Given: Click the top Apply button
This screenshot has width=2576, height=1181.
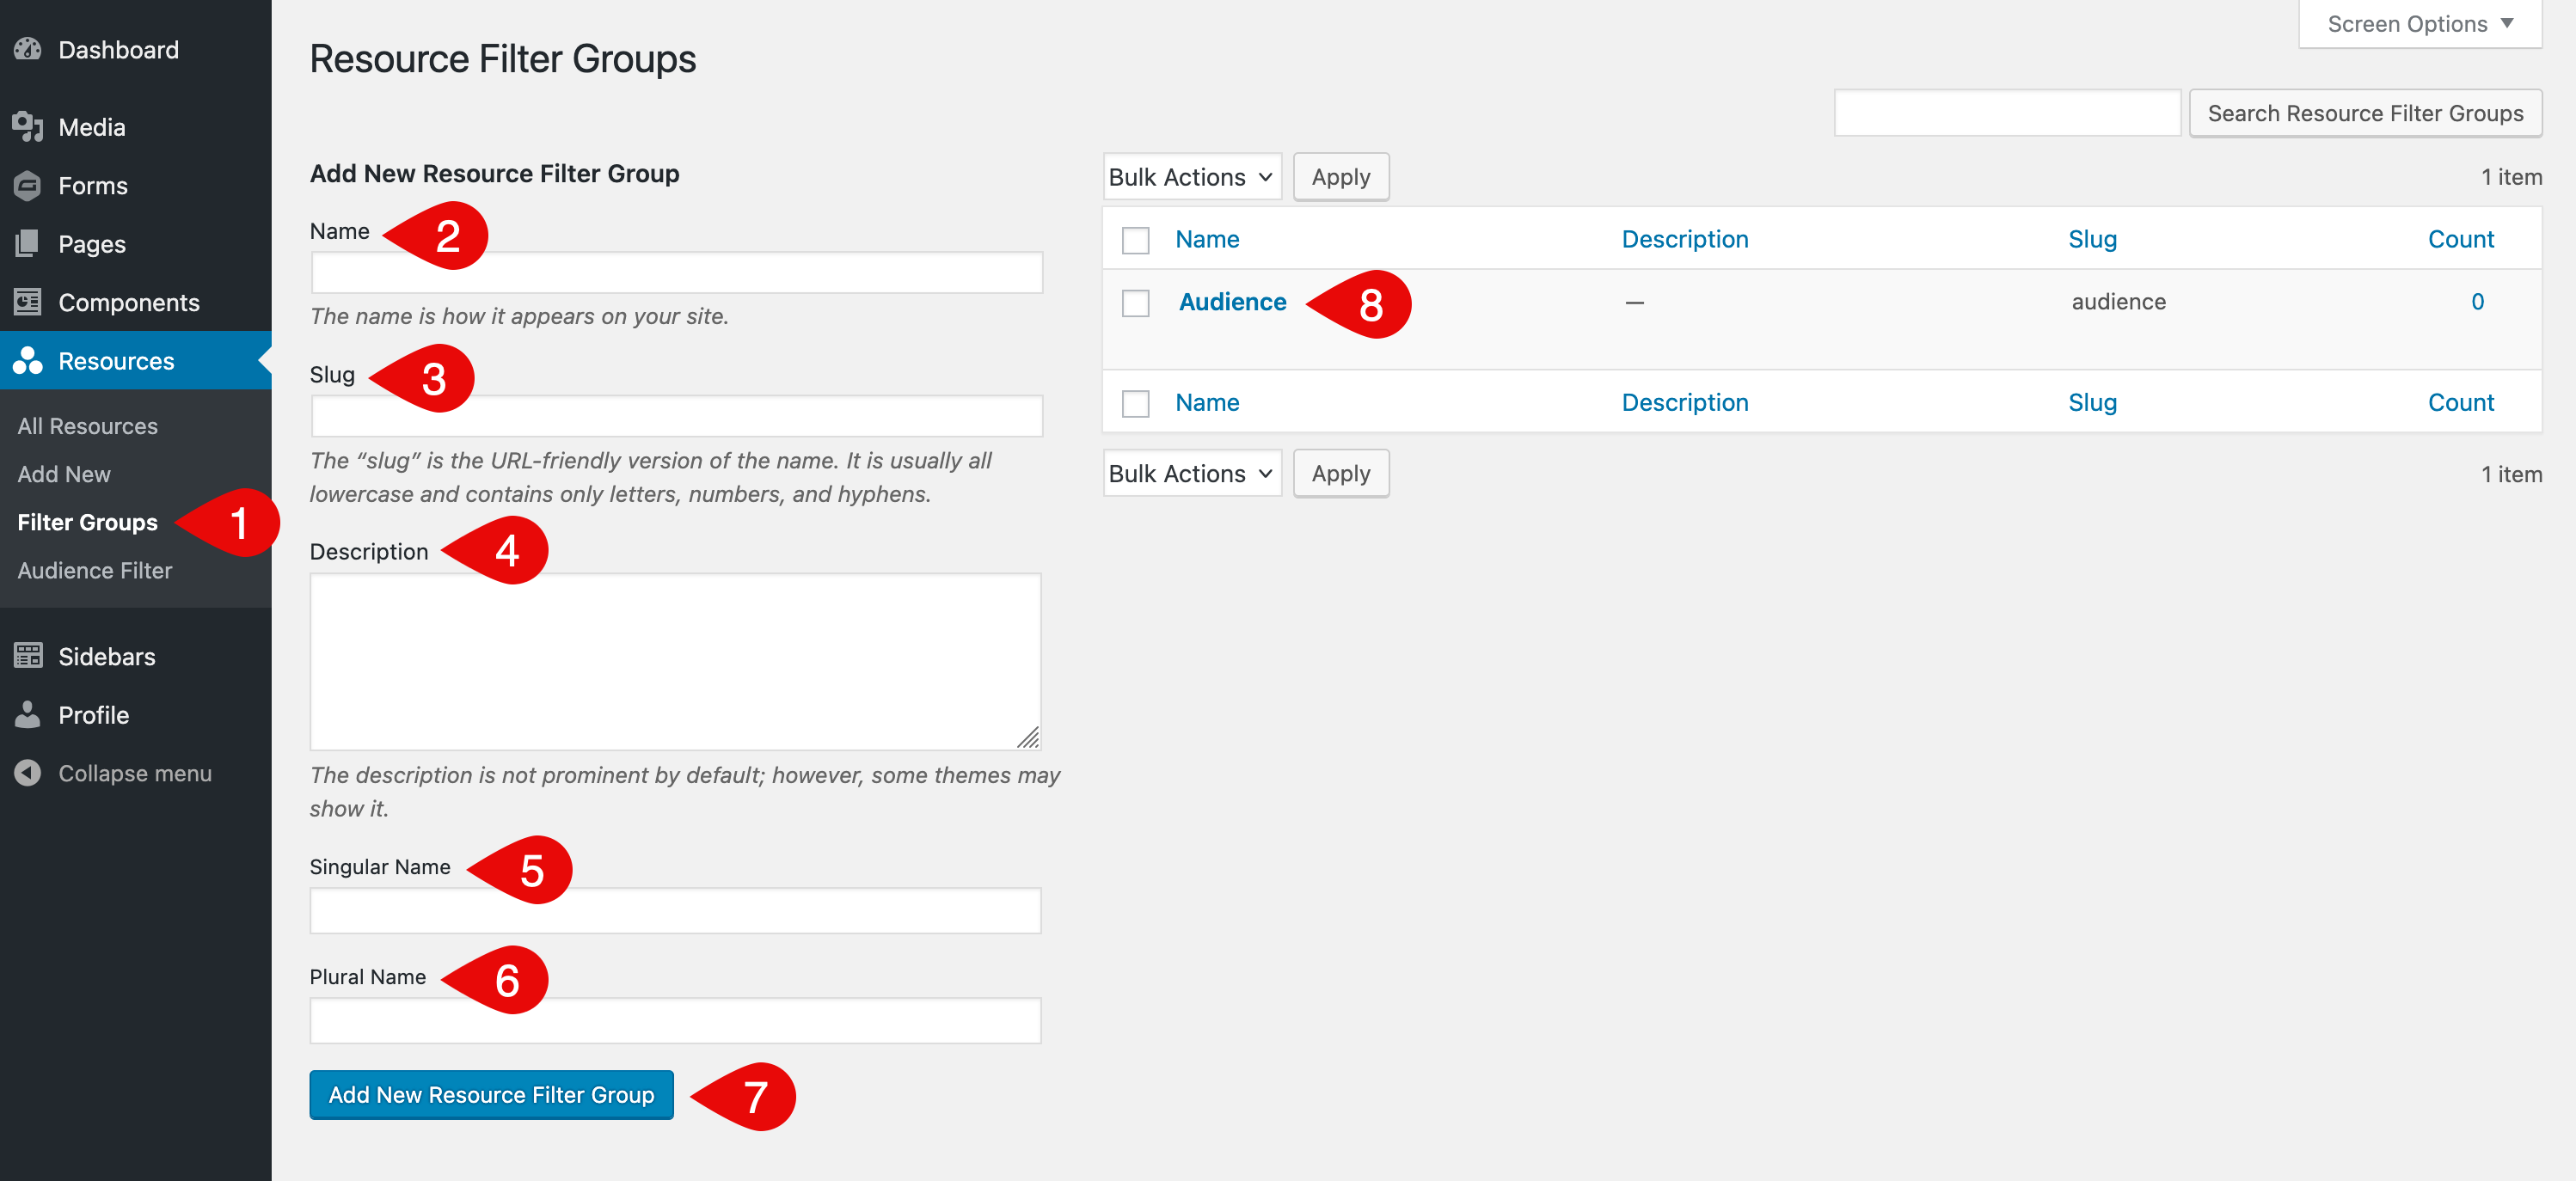Looking at the screenshot, I should tap(1341, 177).
